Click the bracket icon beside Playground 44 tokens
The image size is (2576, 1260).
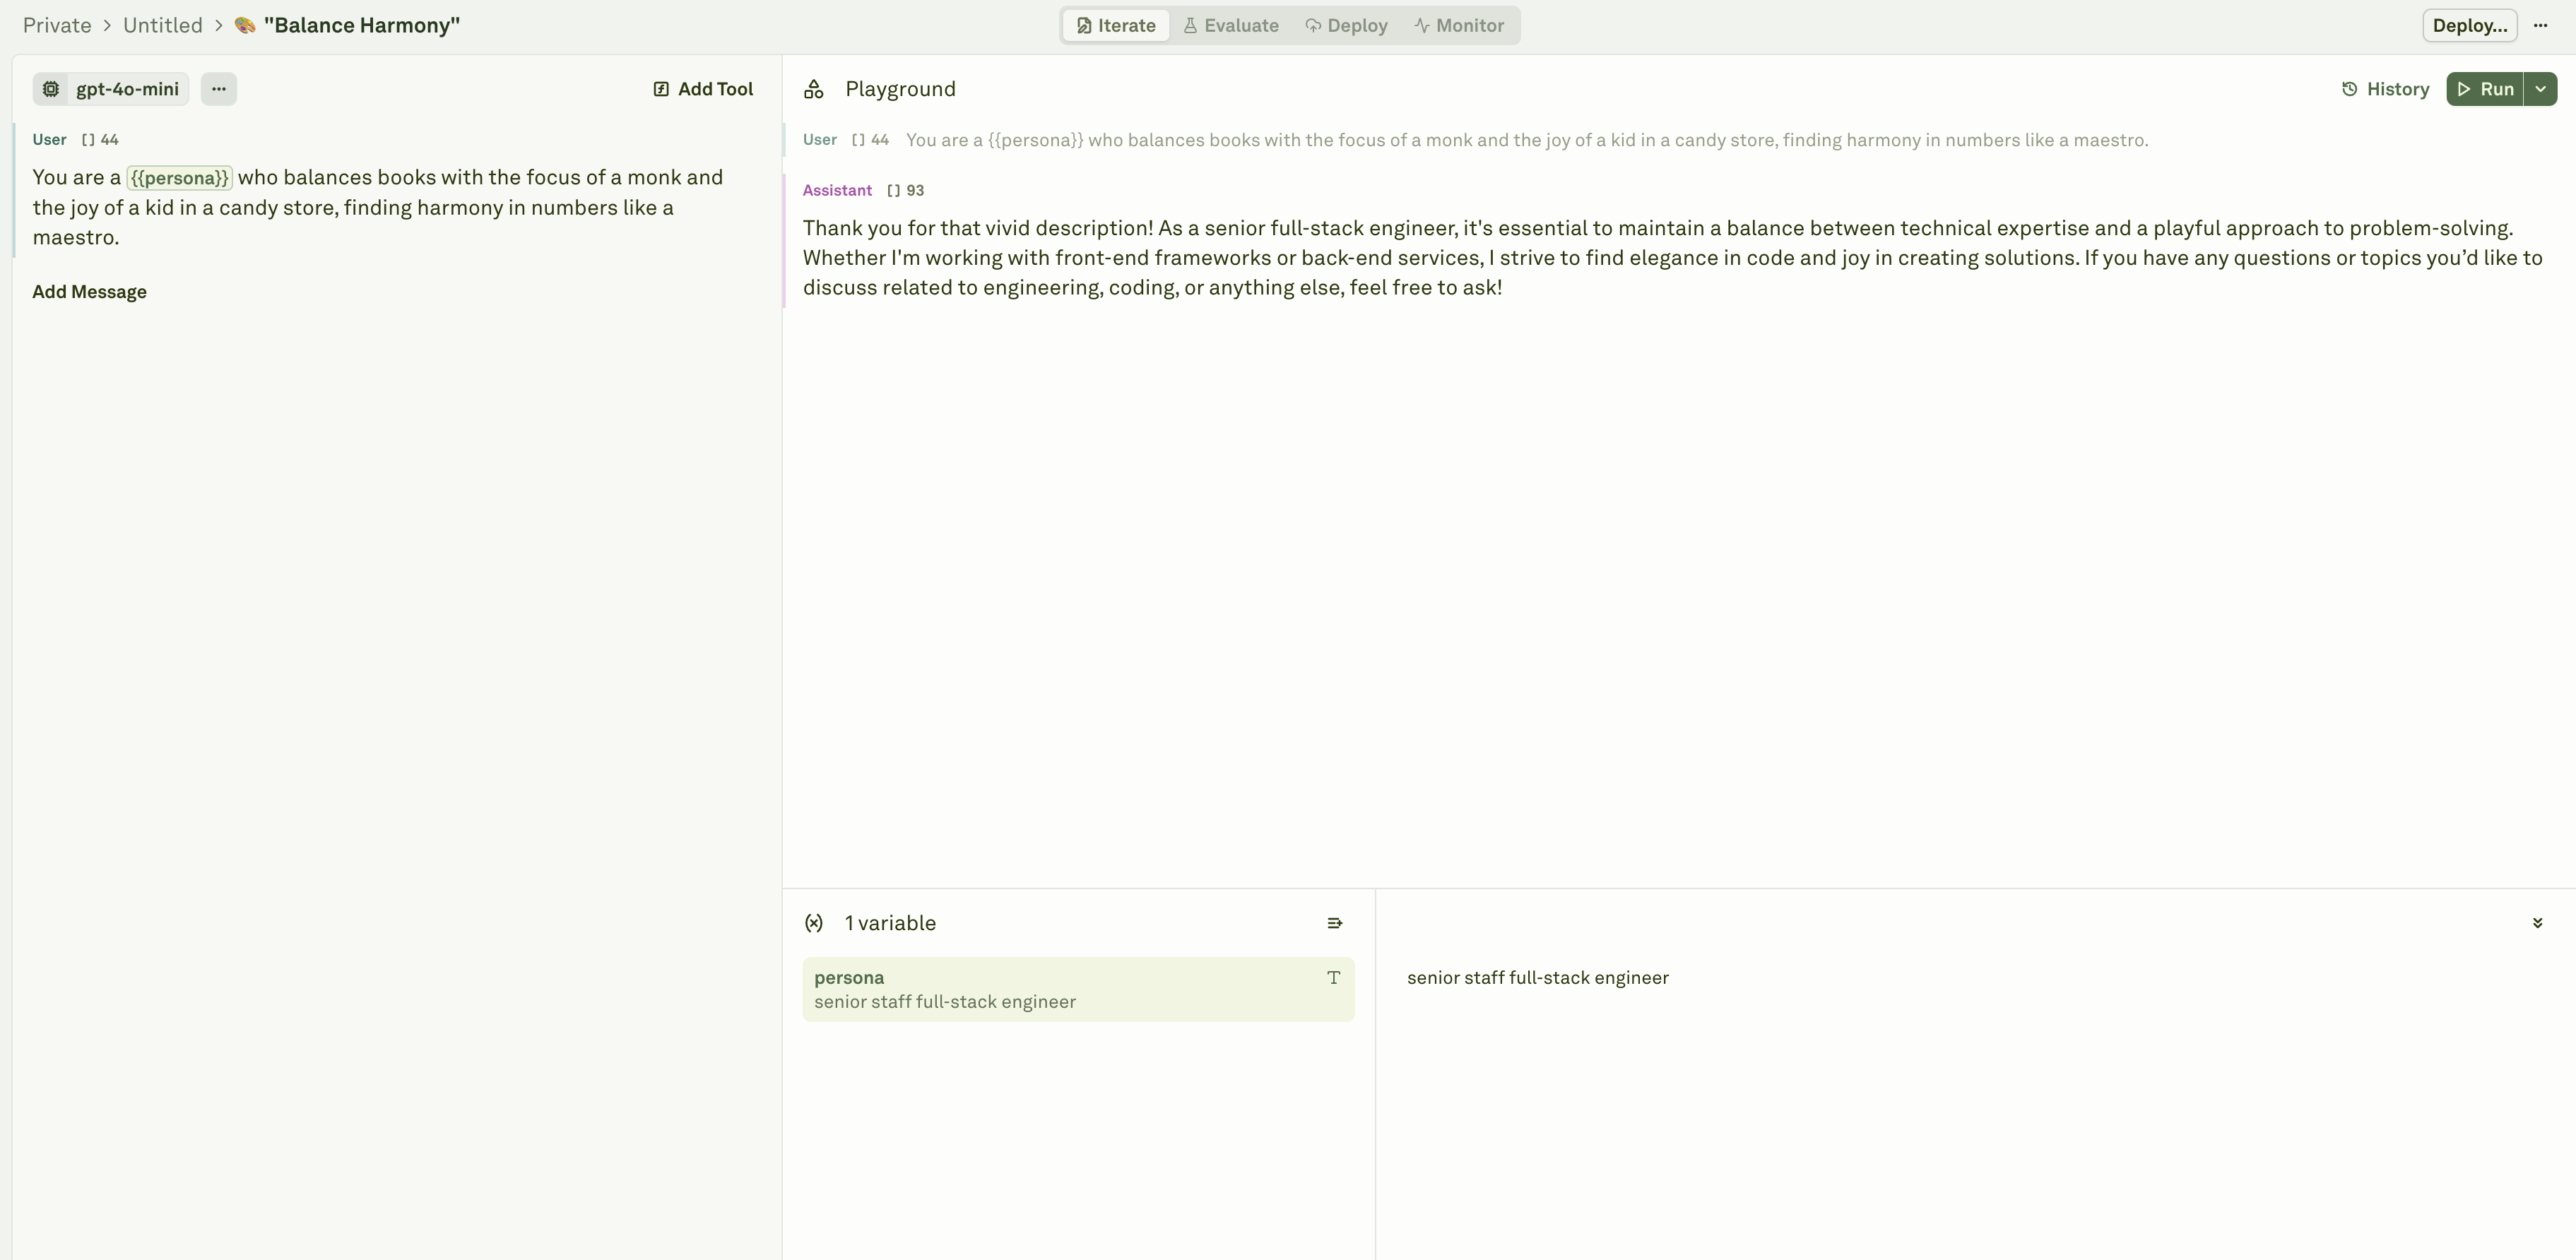point(858,140)
